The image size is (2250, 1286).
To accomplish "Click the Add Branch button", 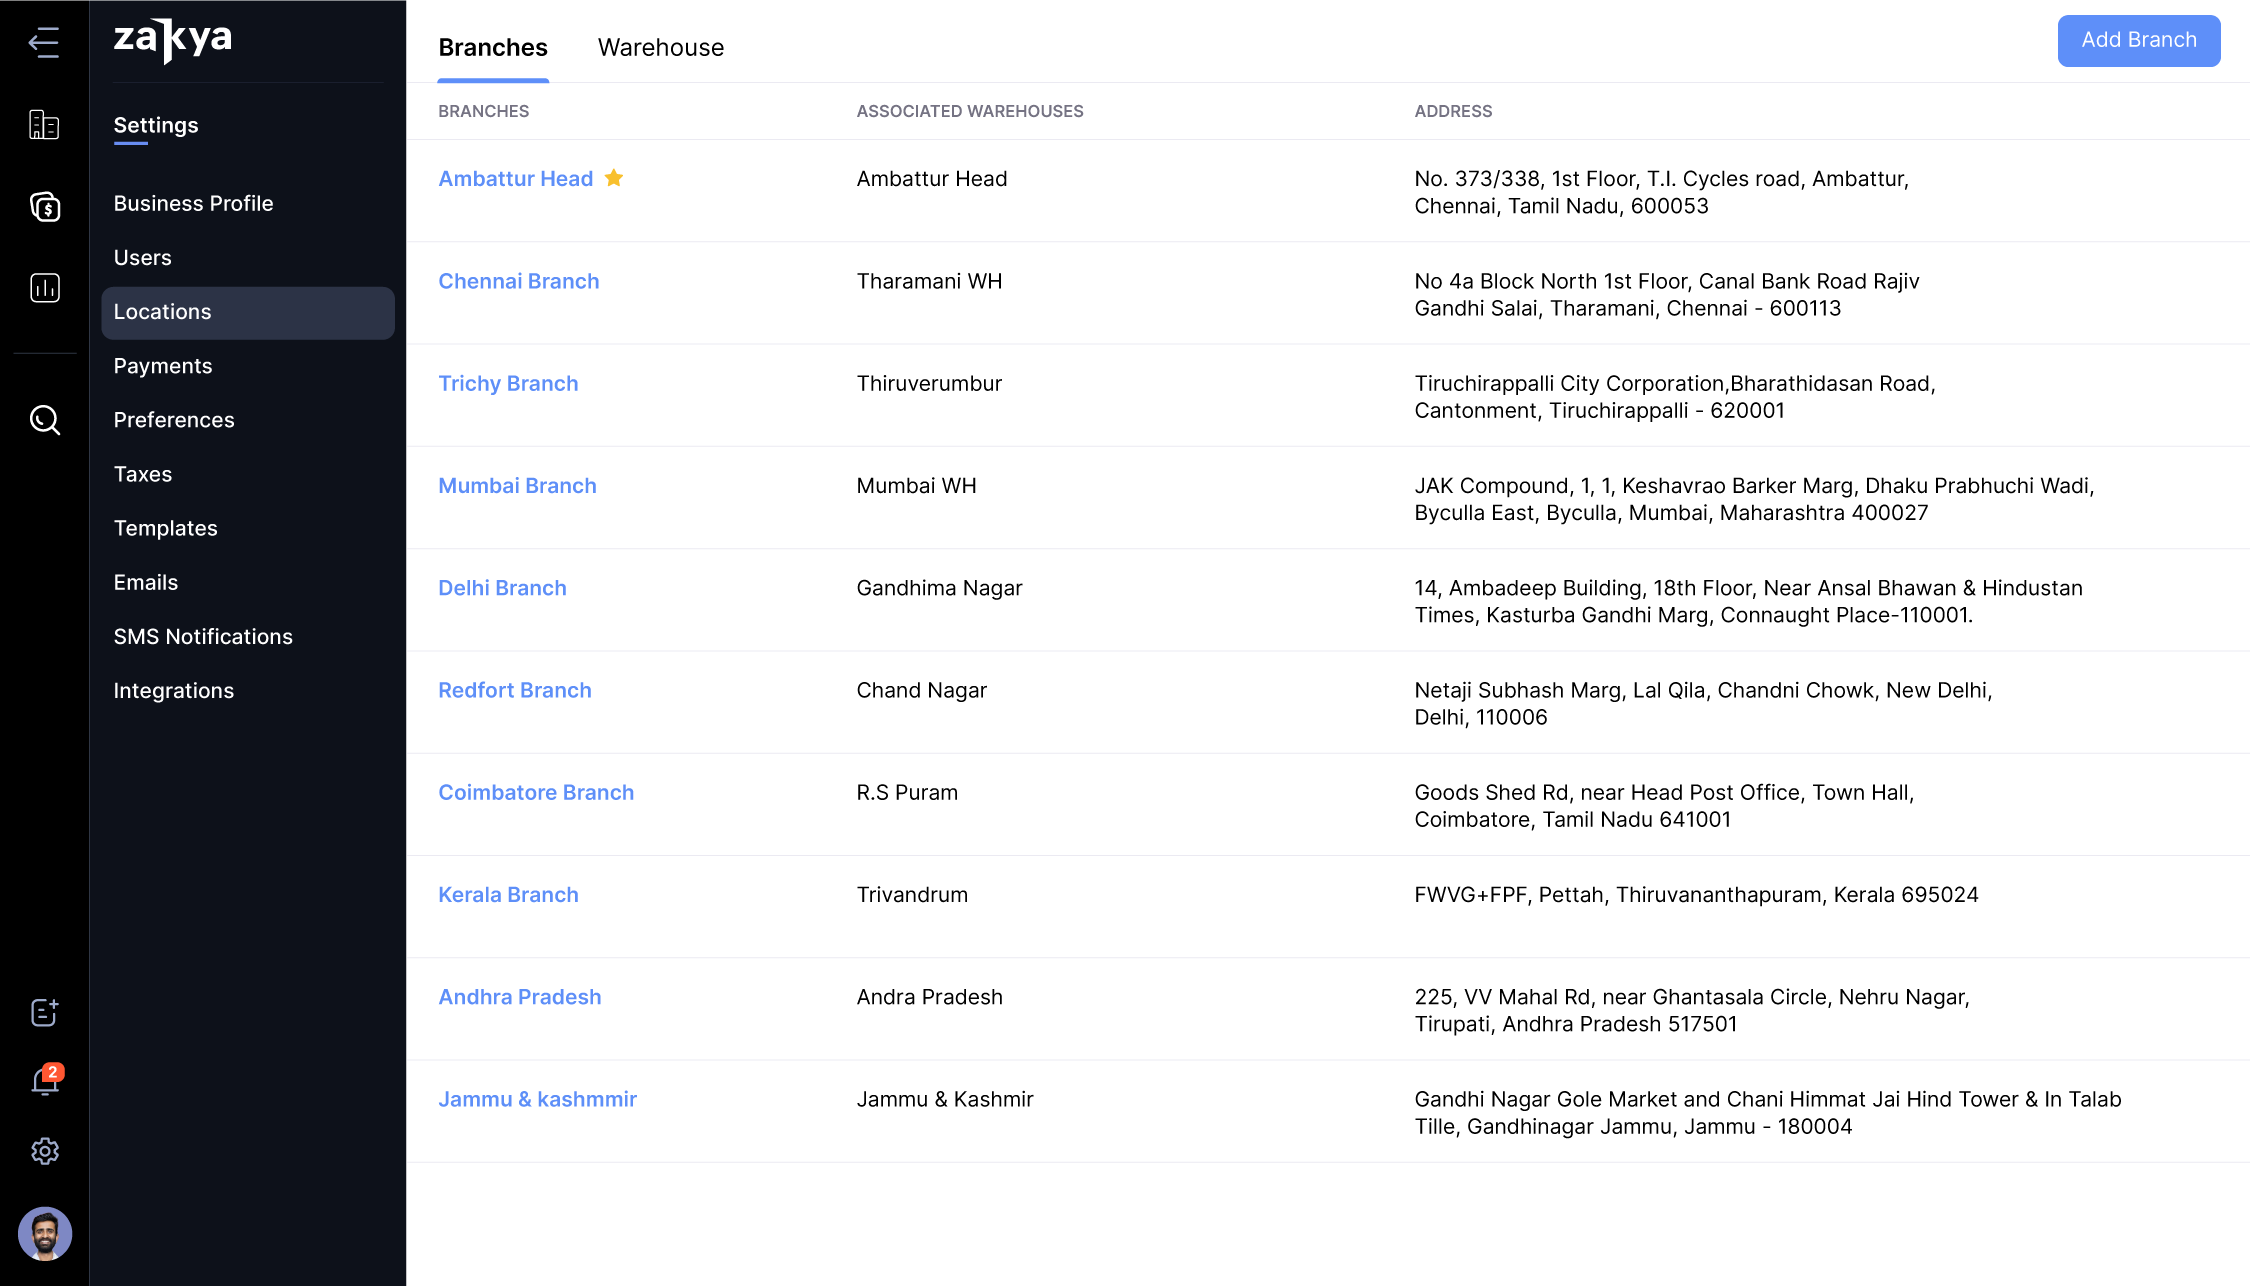I will pyautogui.click(x=2138, y=40).
